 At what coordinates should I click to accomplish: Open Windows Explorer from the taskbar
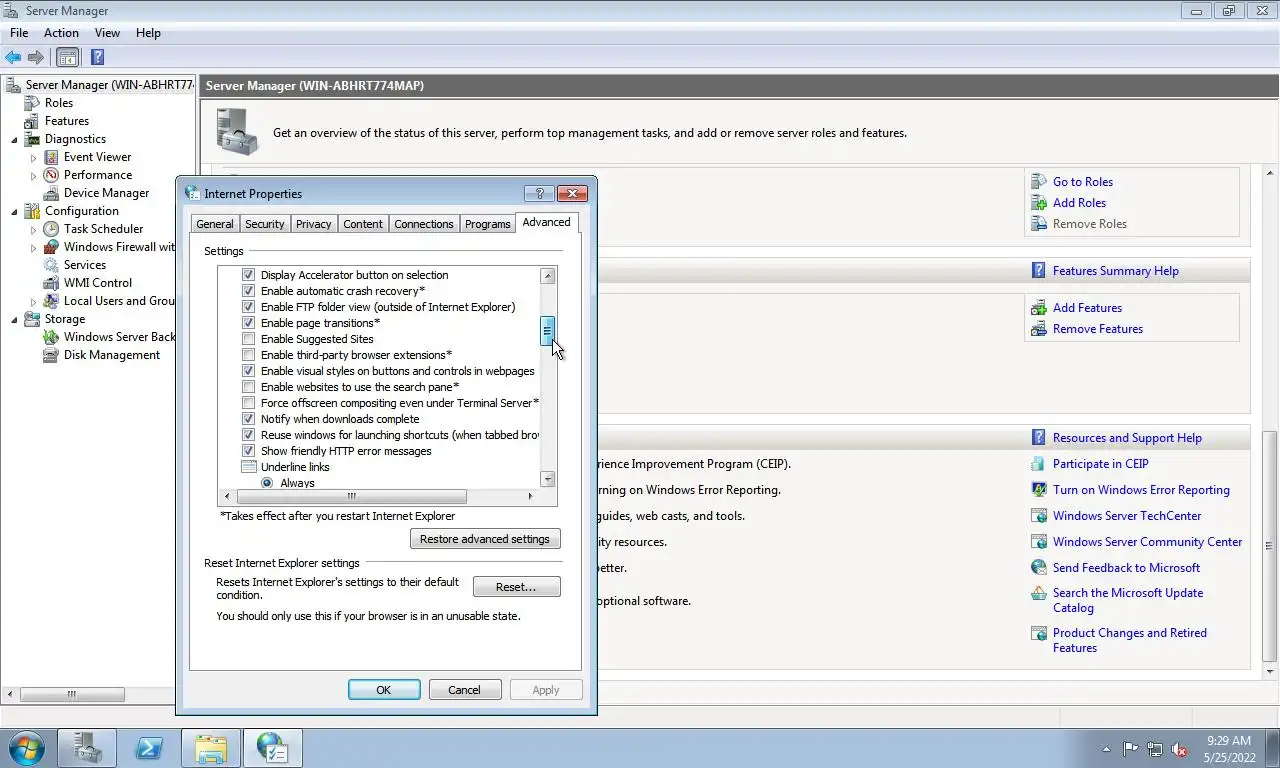[x=211, y=748]
